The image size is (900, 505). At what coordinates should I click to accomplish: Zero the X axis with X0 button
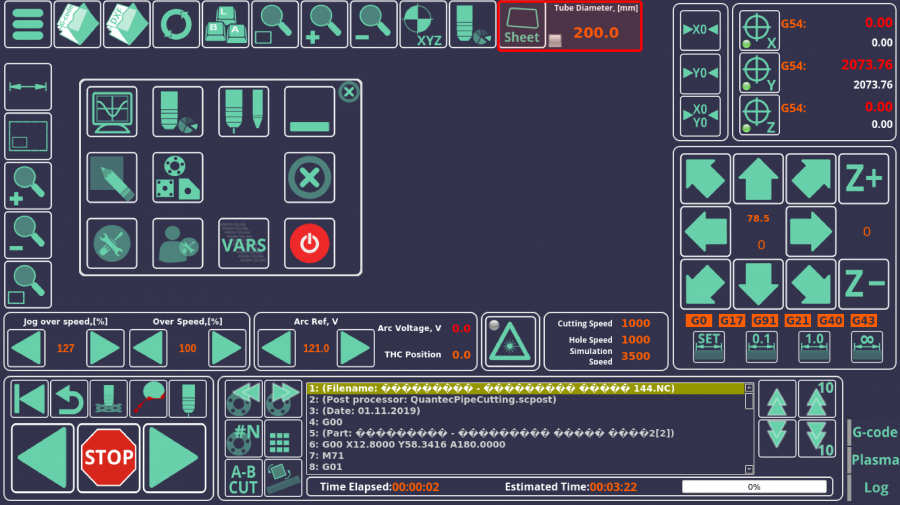coord(700,30)
